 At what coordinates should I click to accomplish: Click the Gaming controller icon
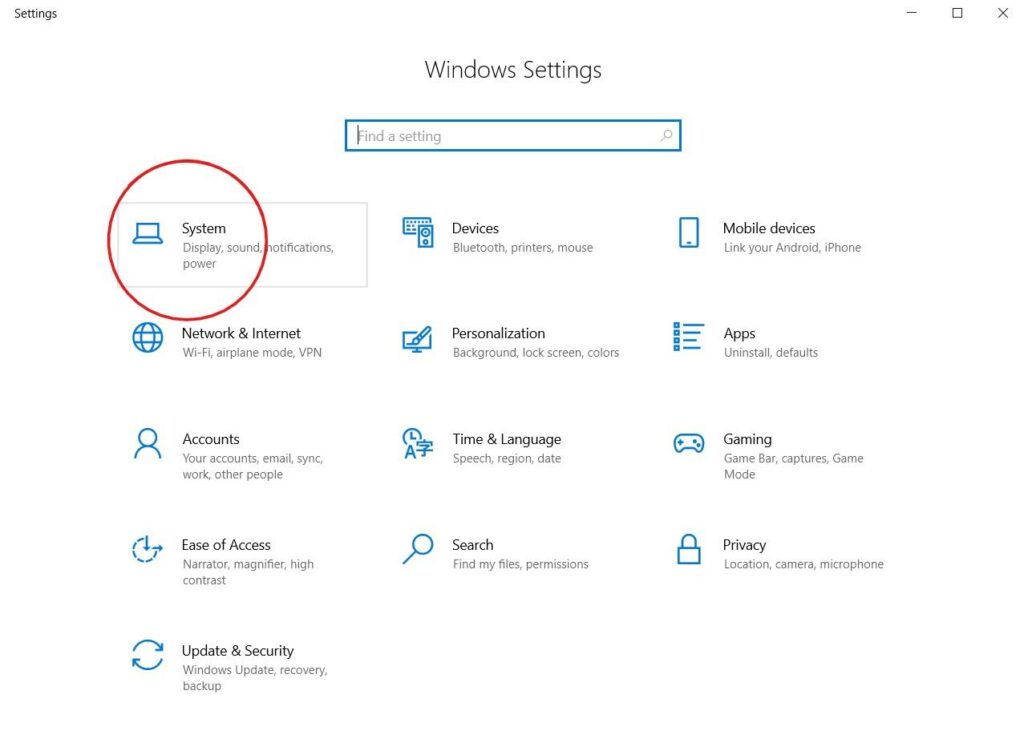point(688,443)
